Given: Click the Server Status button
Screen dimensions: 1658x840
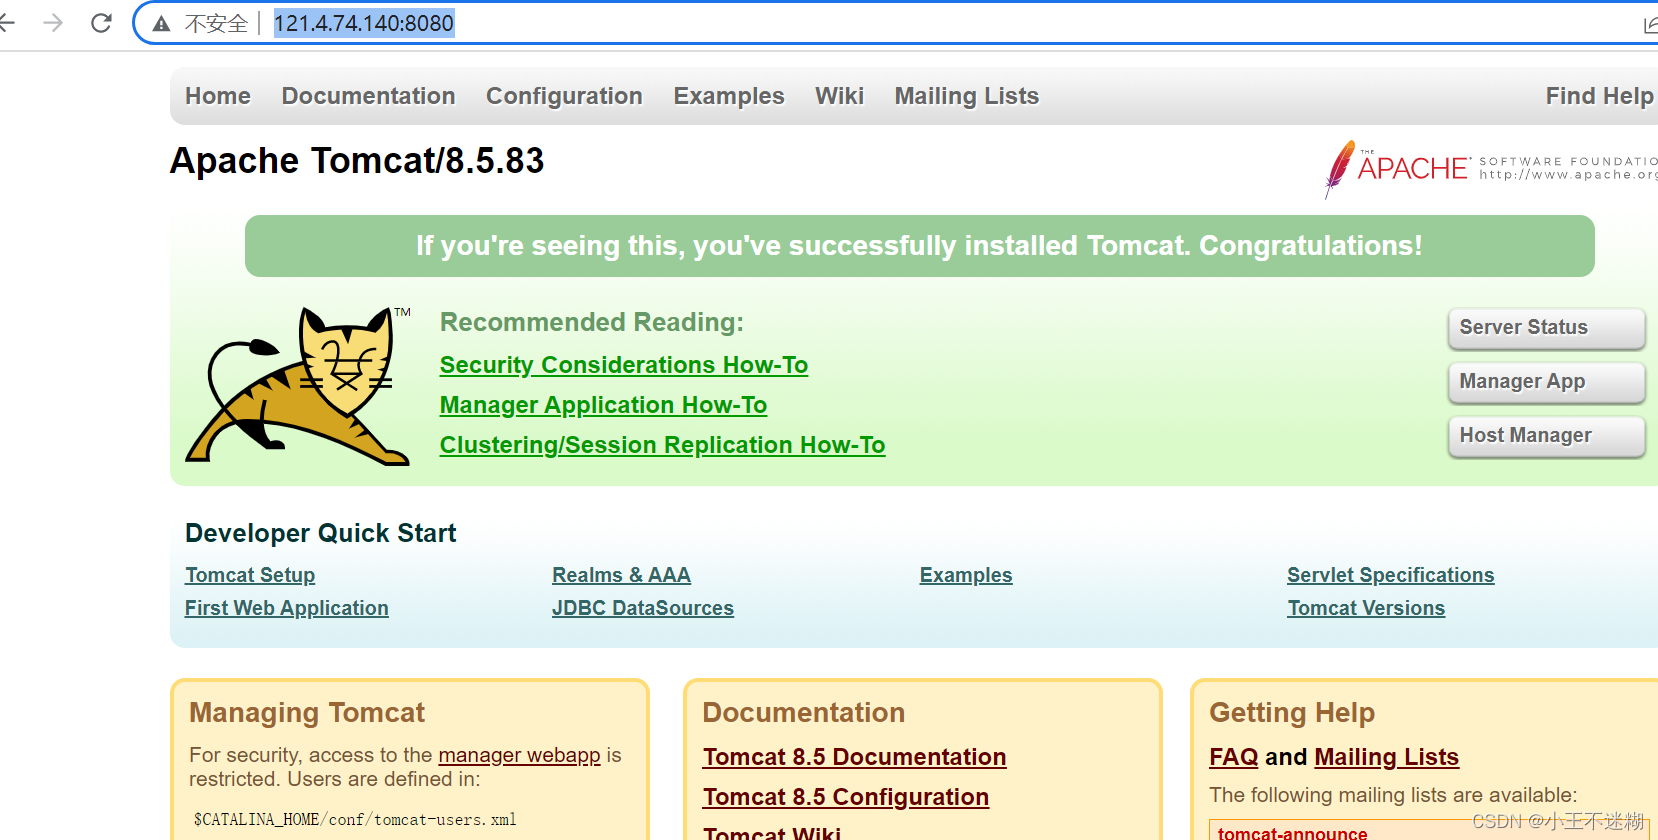Looking at the screenshot, I should click(1546, 328).
